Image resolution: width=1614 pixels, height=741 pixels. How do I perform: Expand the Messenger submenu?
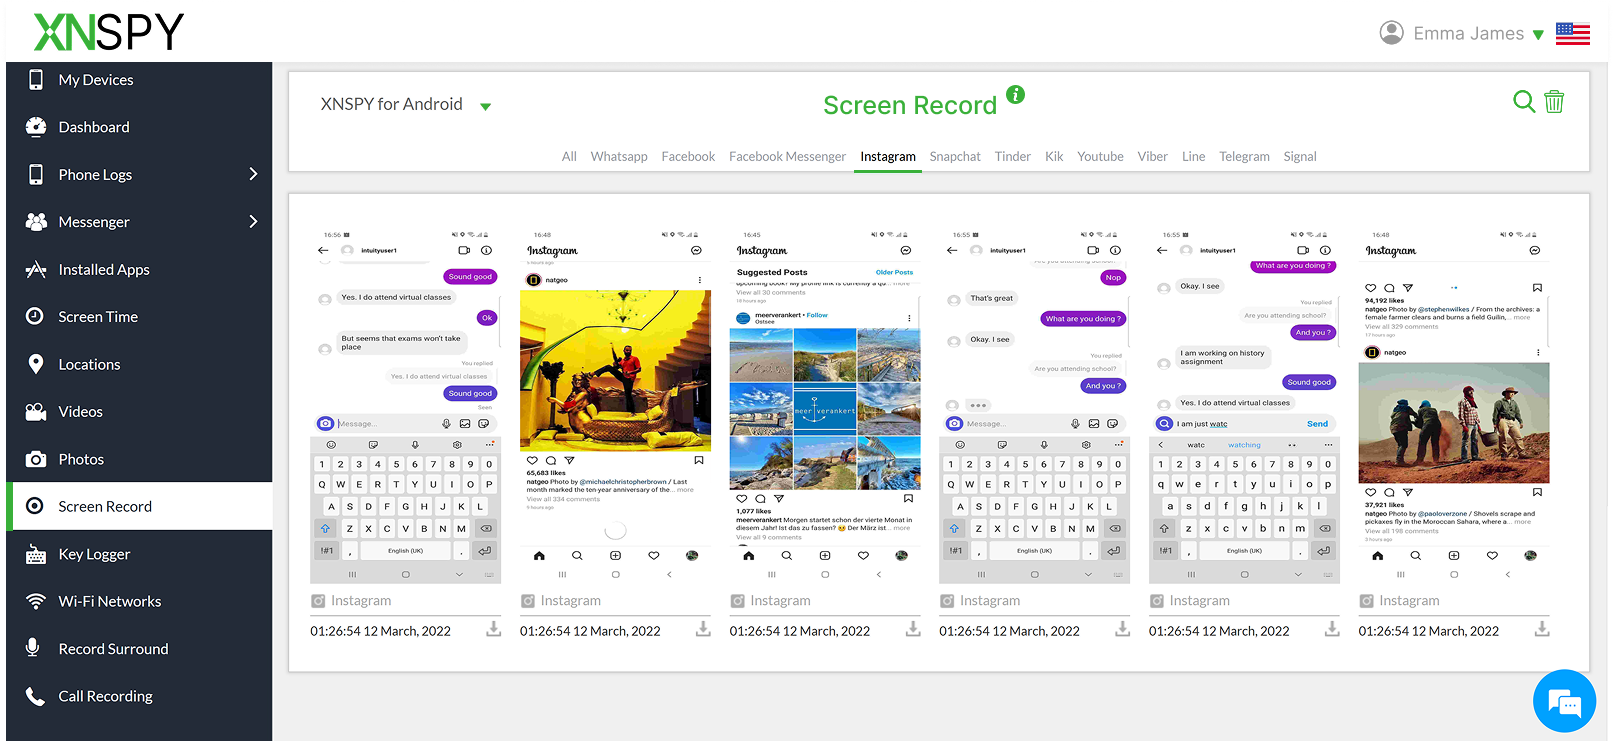tap(253, 222)
